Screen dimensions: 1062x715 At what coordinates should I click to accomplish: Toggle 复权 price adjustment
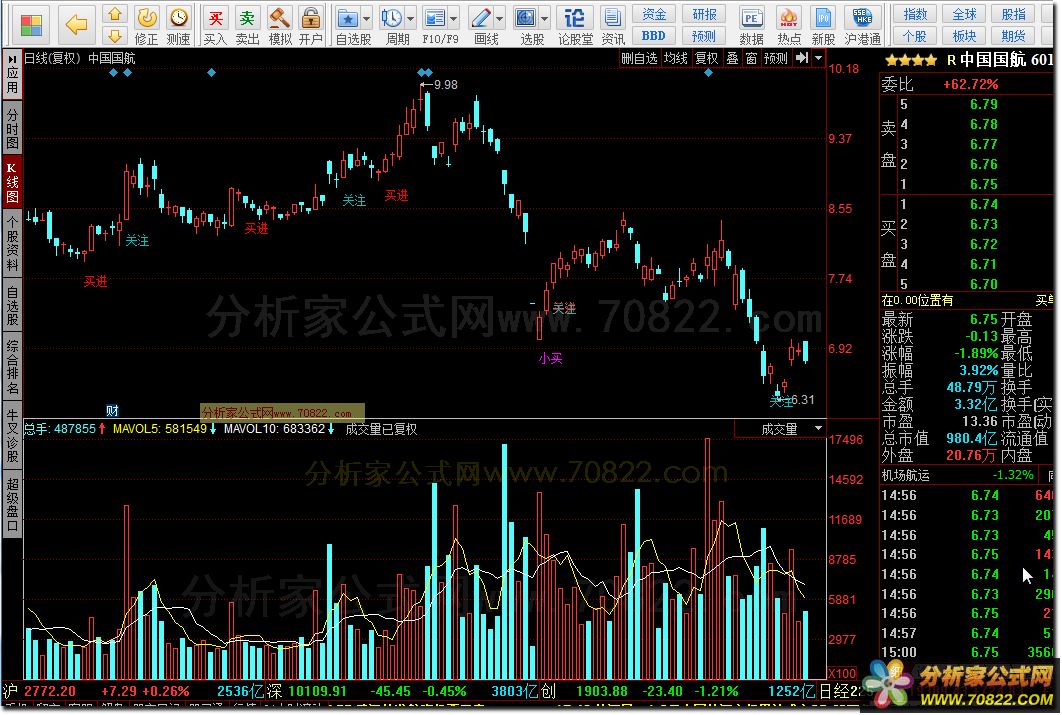coord(706,58)
